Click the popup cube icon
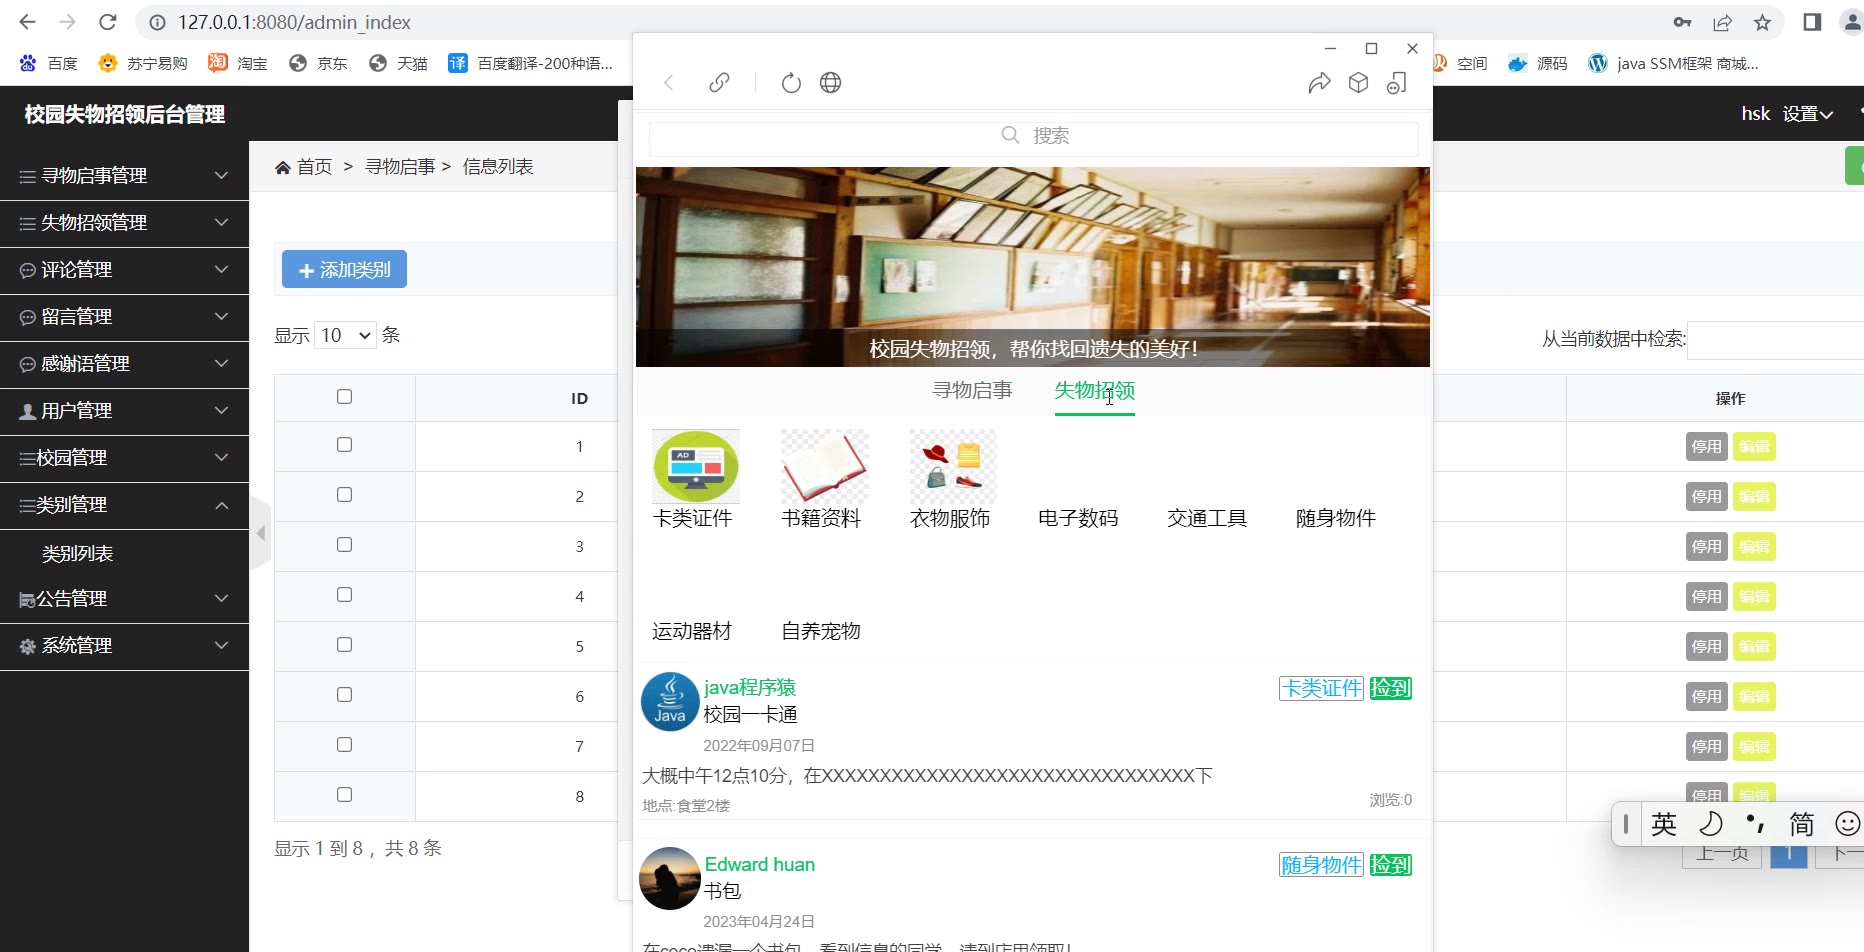Viewport: 1864px width, 952px height. [1358, 83]
